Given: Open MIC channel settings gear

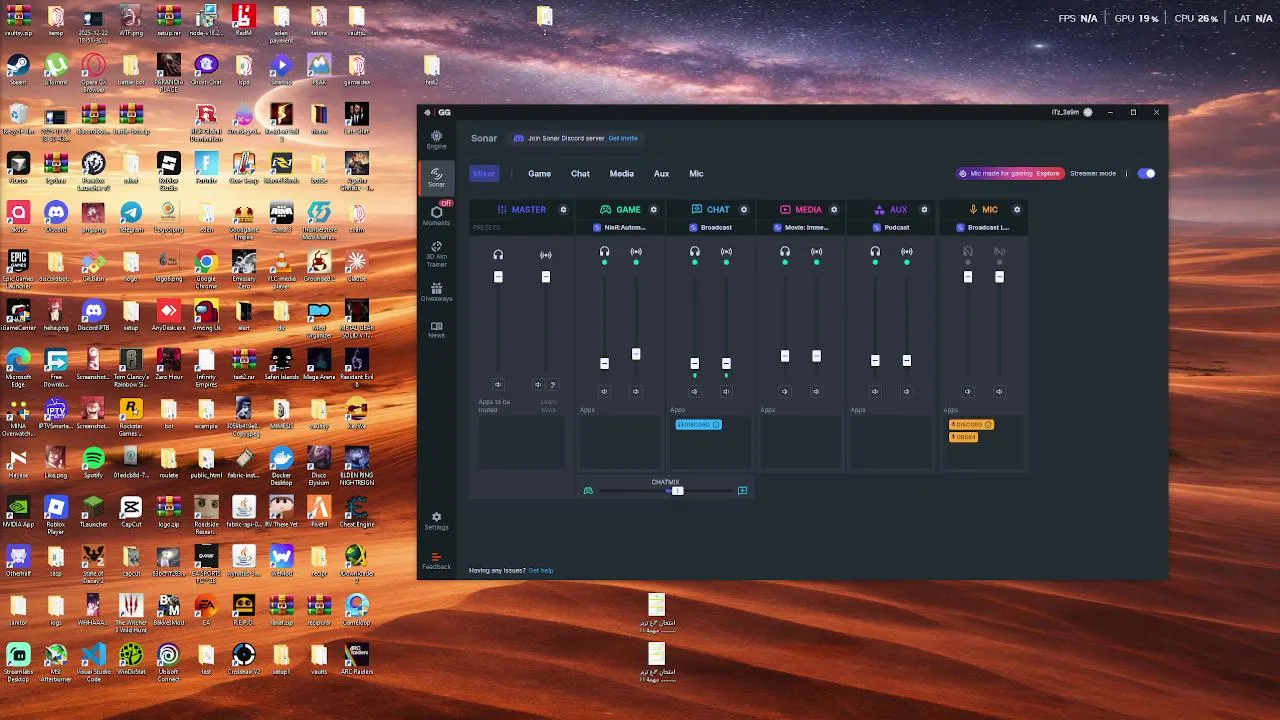Looking at the screenshot, I should tap(1017, 210).
